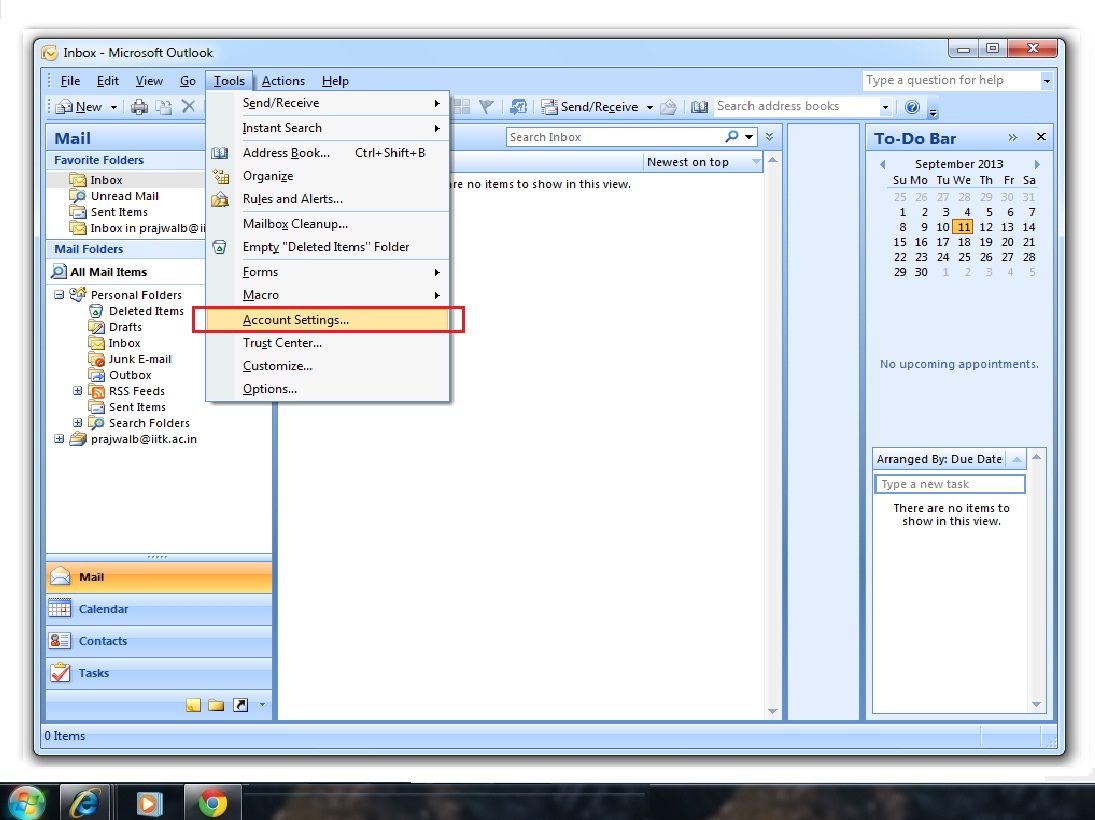Open the Shortcuts icon in navigation pane
Screen dimensions: 1095x820
(240, 705)
